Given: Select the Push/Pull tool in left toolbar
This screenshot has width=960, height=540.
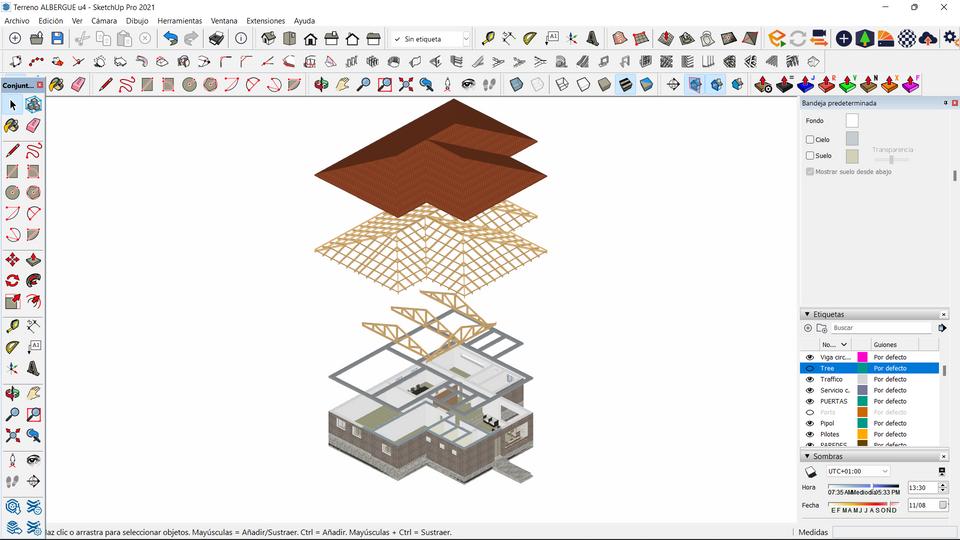Looking at the screenshot, I should (x=33, y=260).
